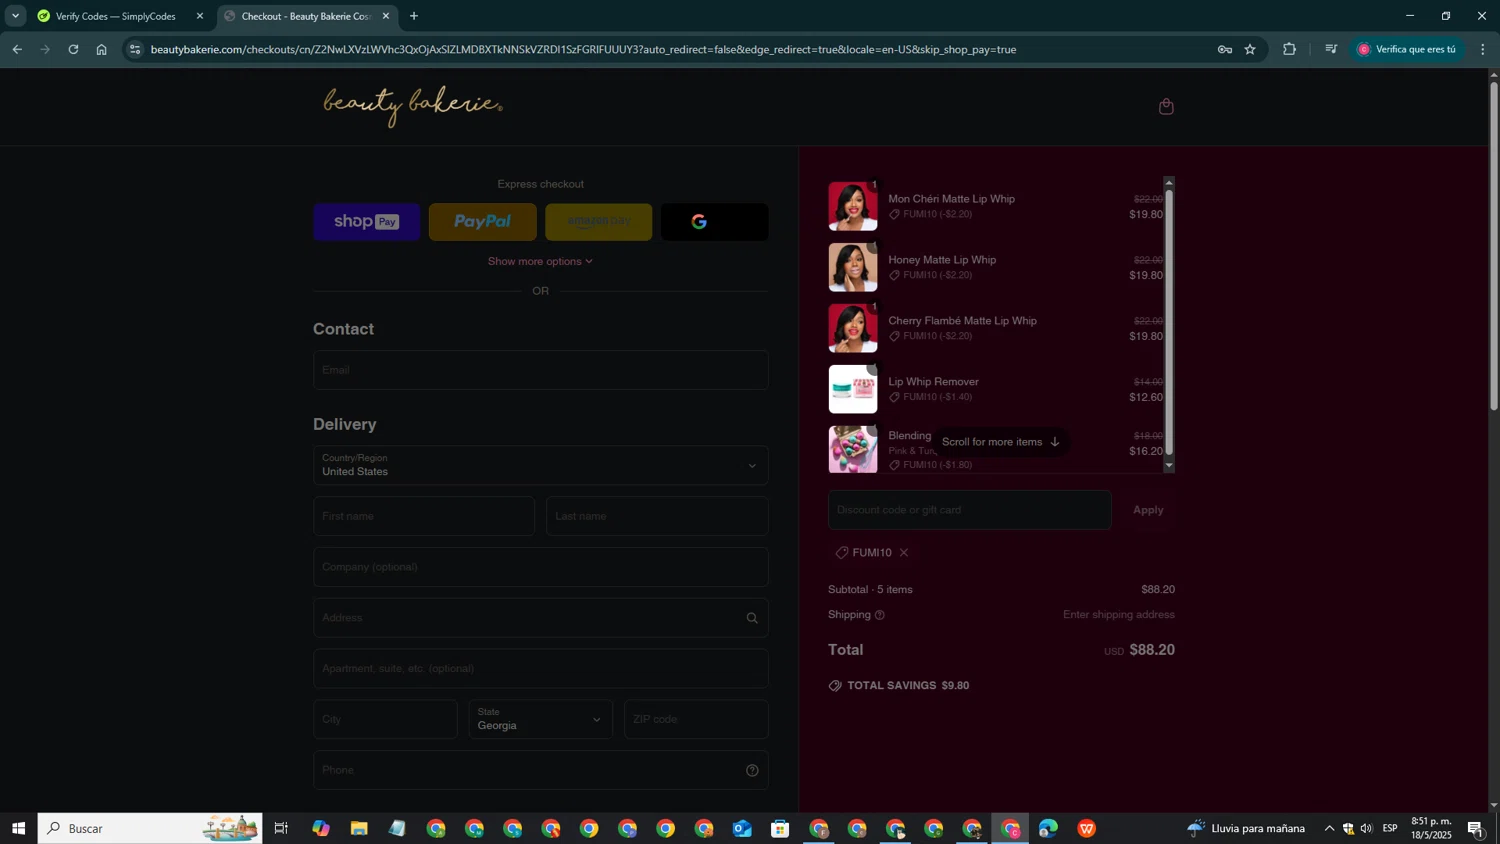Click Lip Whip Remover product thumbnail
Image resolution: width=1500 pixels, height=844 pixels.
click(x=853, y=389)
